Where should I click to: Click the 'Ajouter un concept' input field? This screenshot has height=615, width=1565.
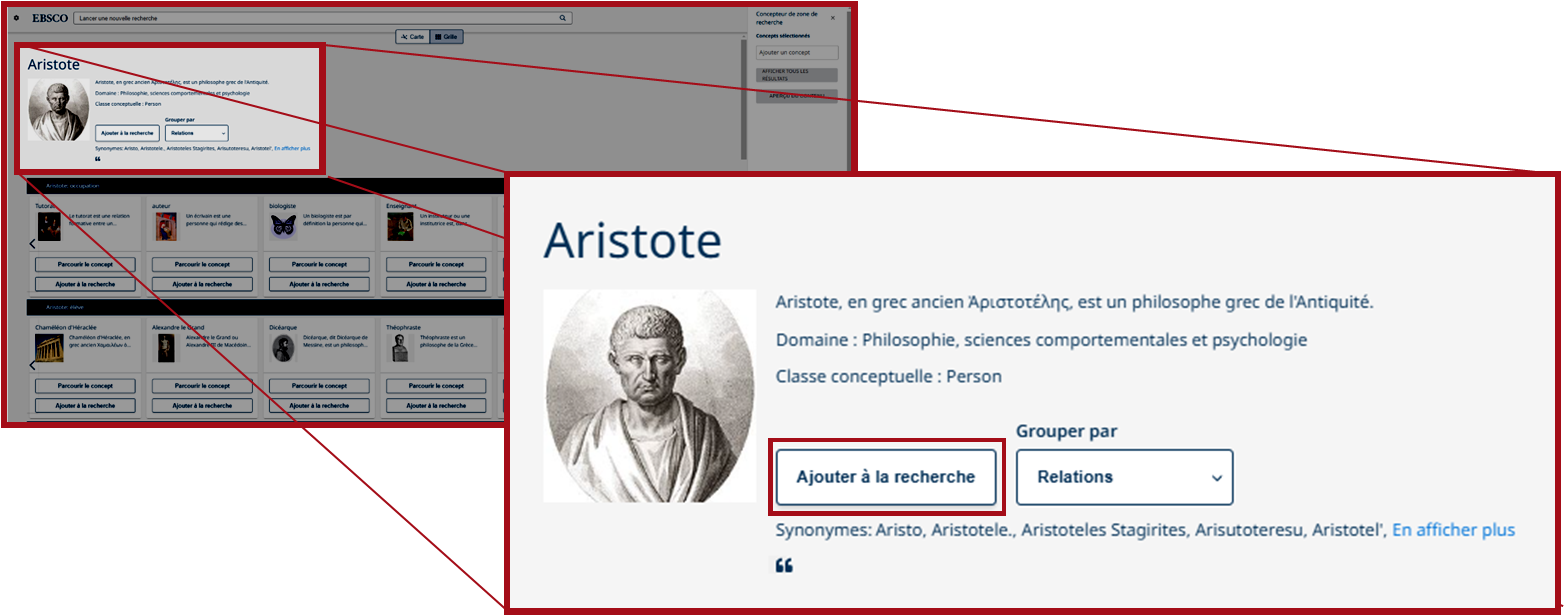pos(797,52)
